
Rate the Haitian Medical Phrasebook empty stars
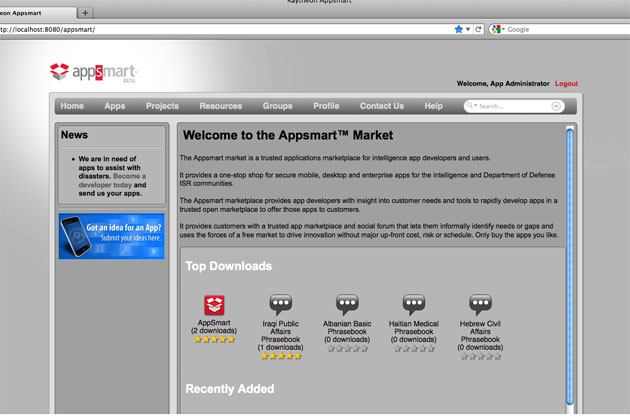414,349
